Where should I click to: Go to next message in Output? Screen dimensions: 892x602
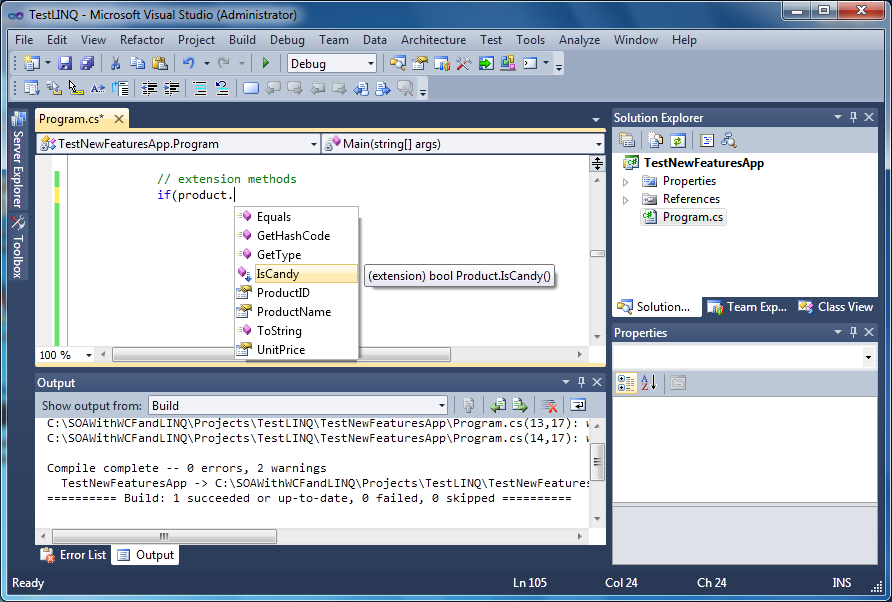coord(520,406)
